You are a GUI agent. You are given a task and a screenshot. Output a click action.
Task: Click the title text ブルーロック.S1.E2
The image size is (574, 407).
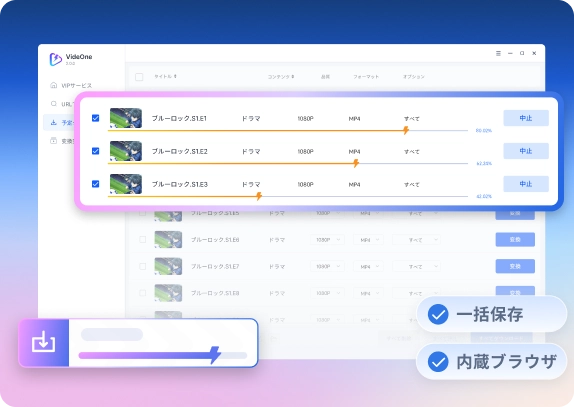(x=180, y=151)
